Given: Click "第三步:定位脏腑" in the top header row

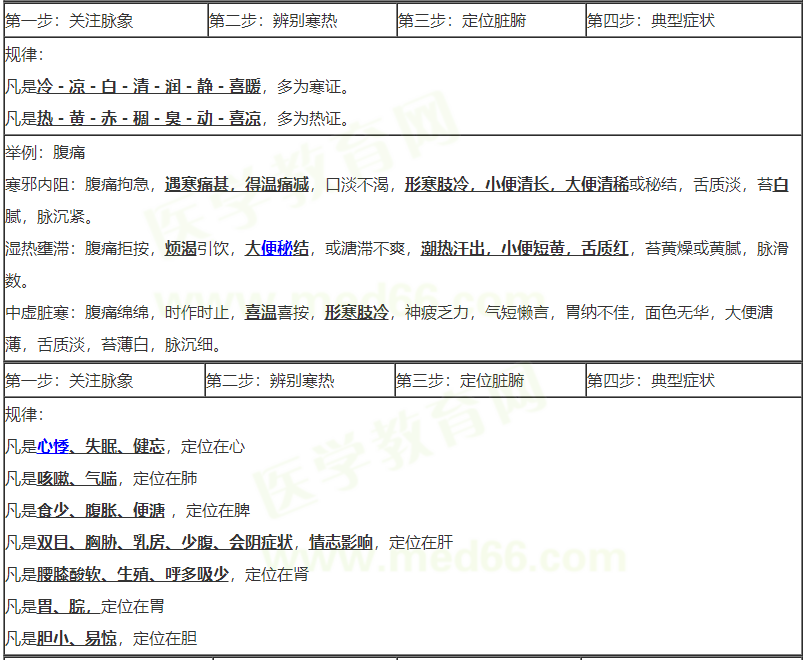Looking at the screenshot, I should coord(462,20).
